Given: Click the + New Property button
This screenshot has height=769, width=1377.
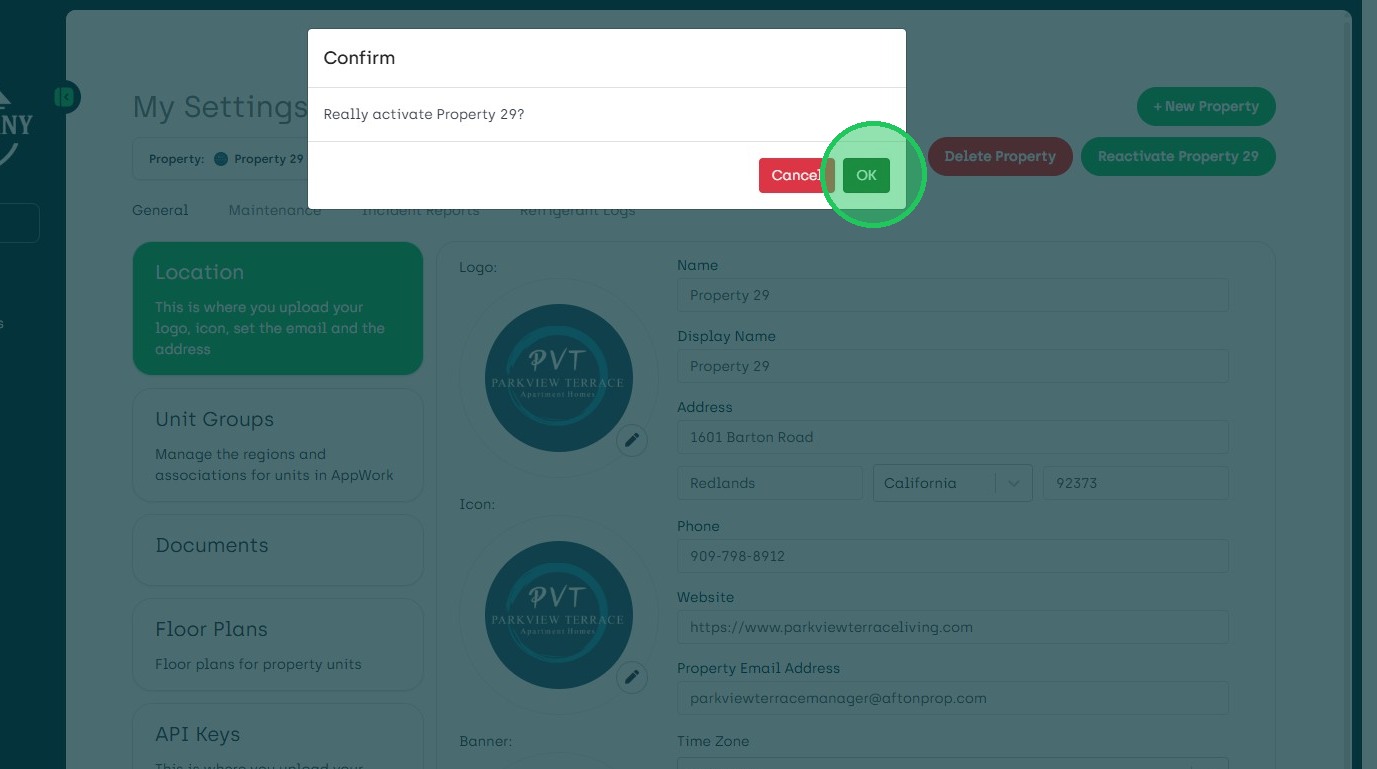Looking at the screenshot, I should coord(1206,106).
